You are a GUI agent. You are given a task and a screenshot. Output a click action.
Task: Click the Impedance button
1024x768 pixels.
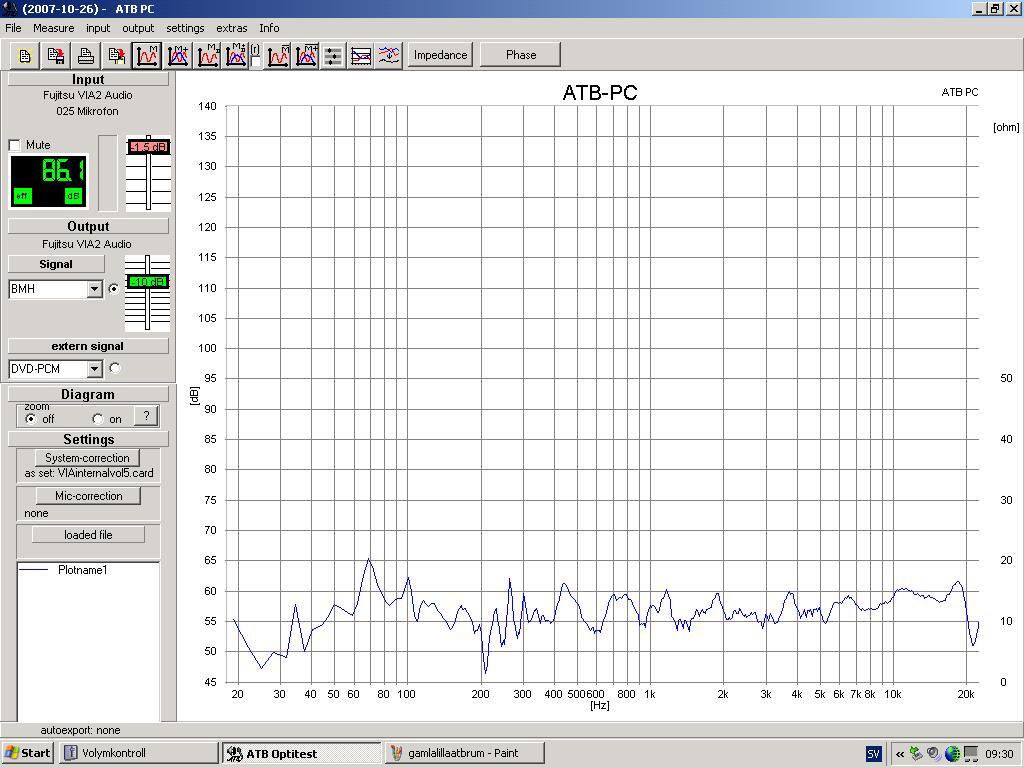point(440,55)
